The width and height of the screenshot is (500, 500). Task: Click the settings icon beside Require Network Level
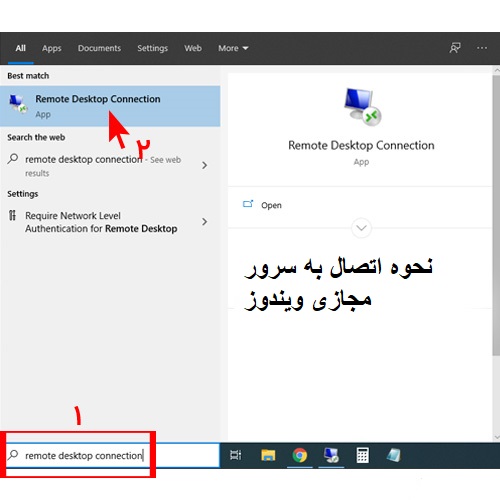click(12, 215)
